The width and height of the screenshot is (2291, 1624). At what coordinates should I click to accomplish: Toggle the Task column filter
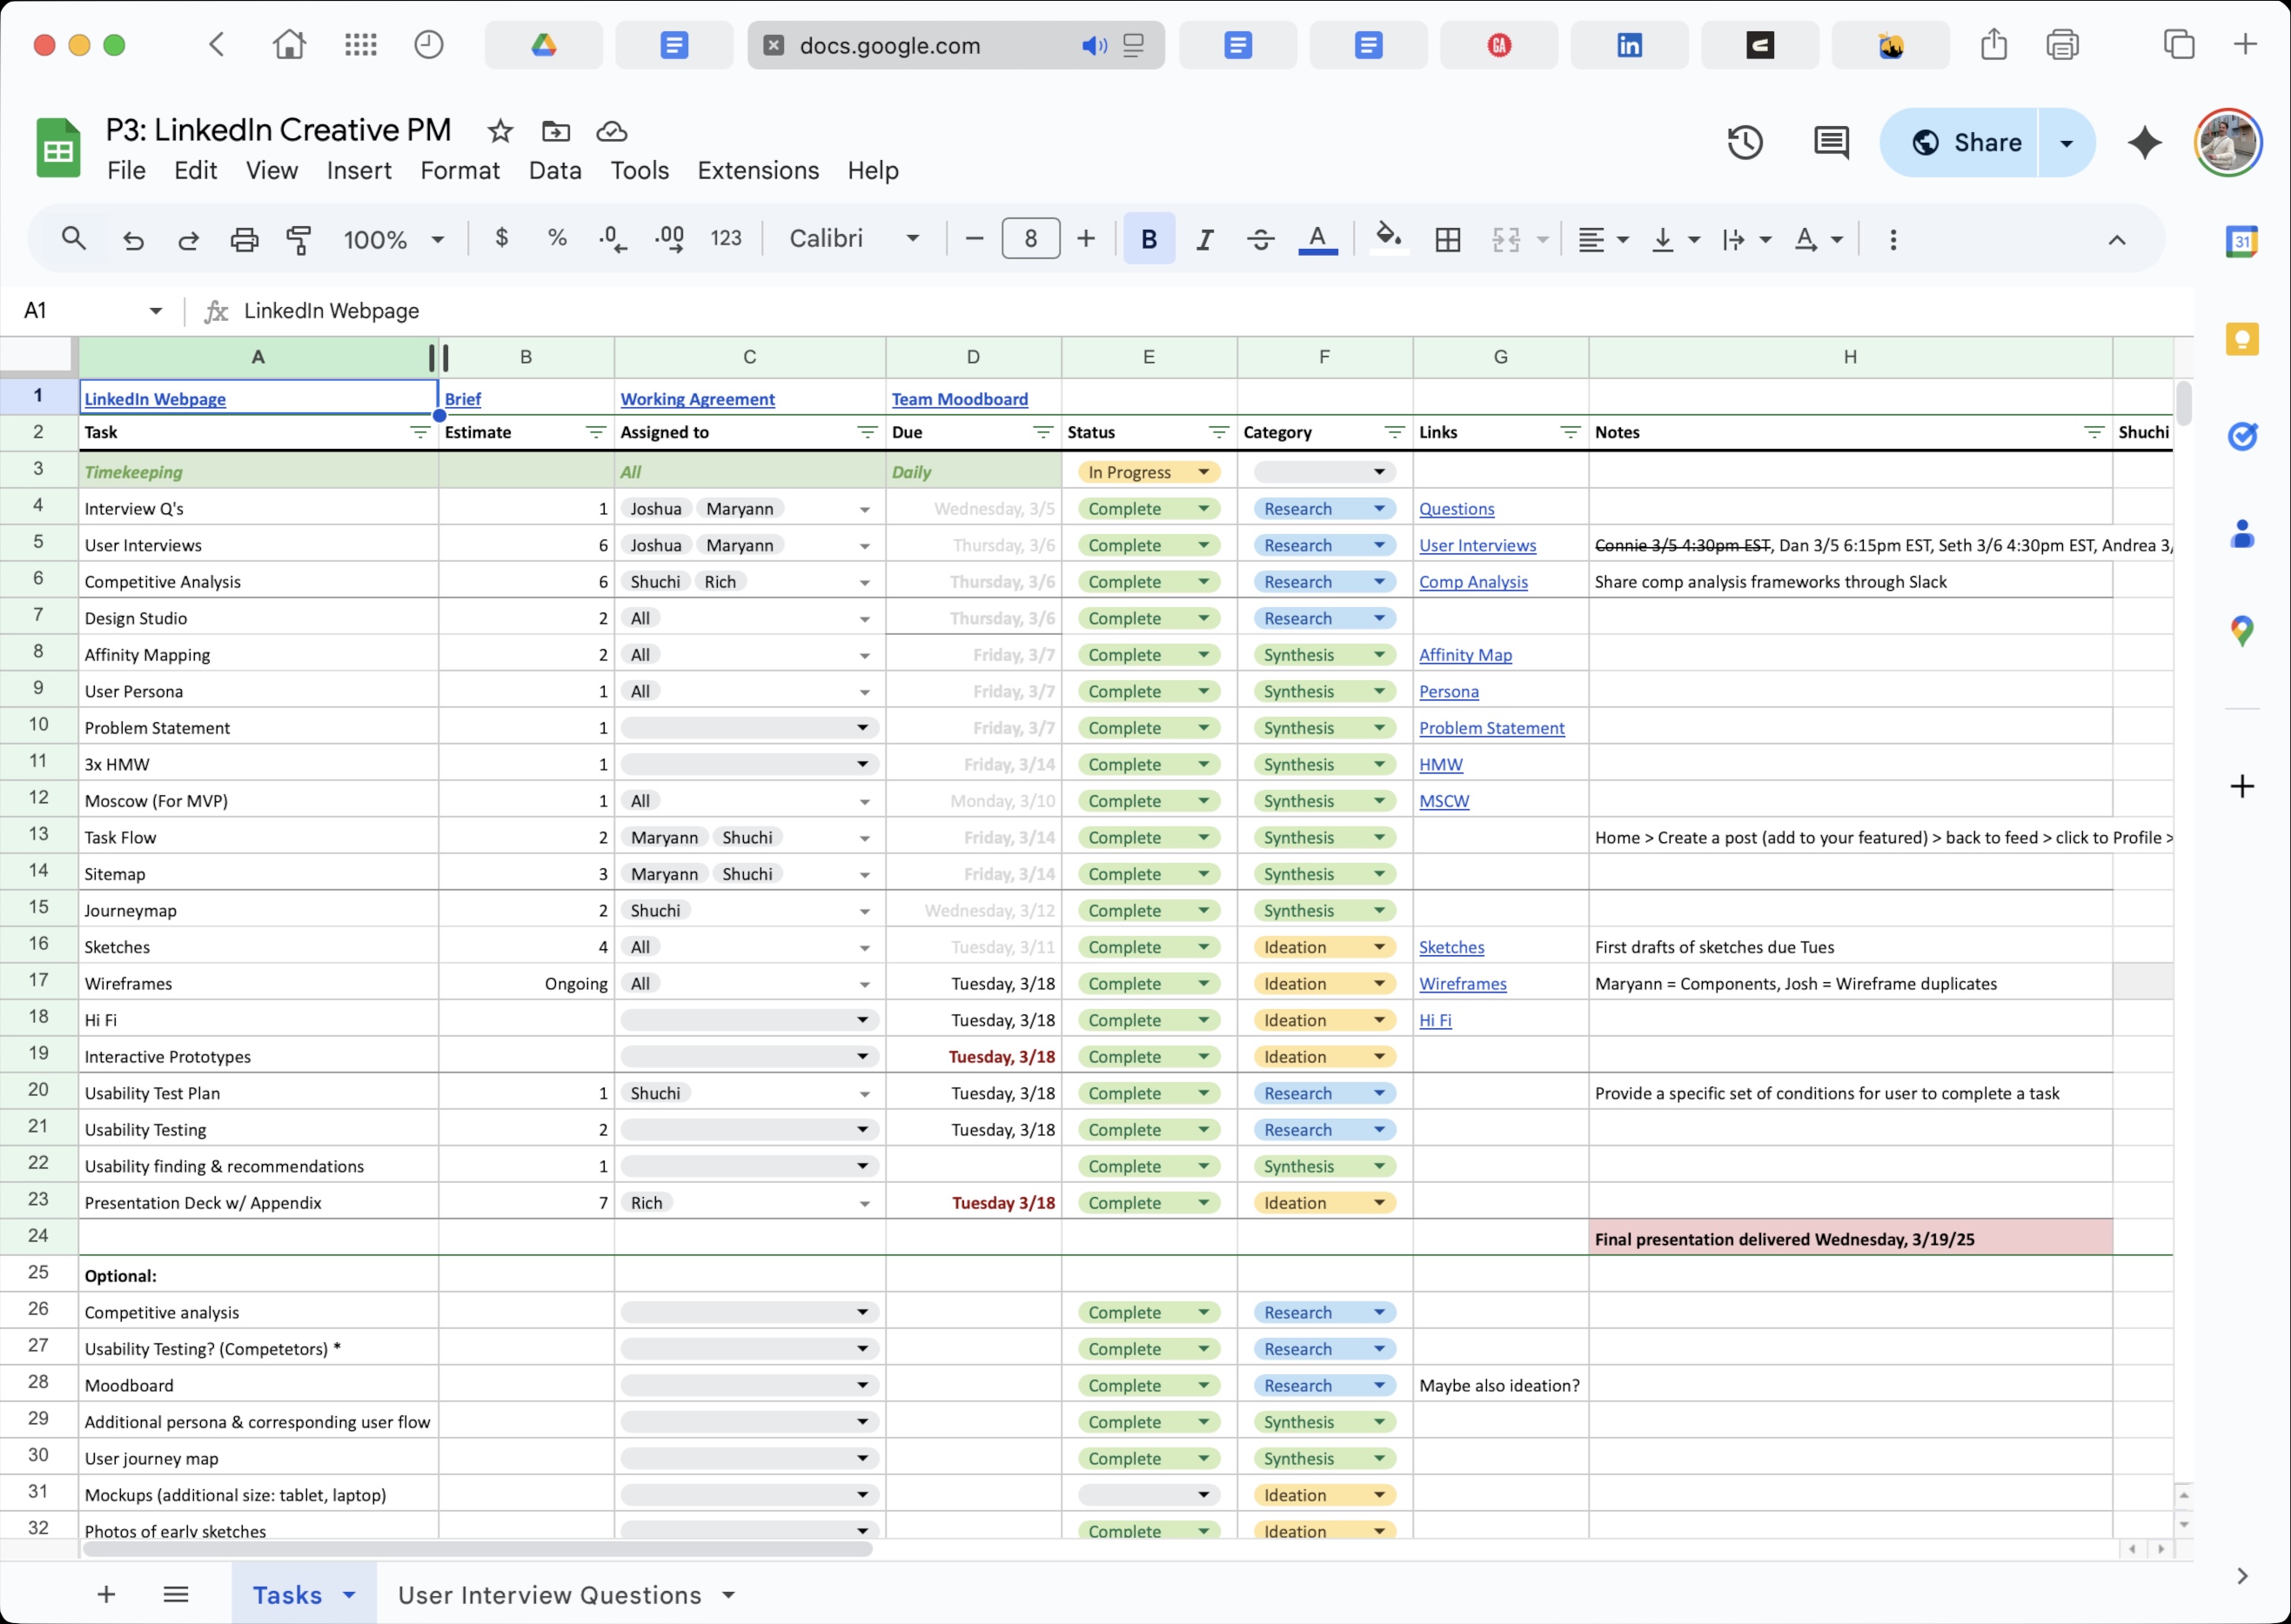tap(420, 432)
